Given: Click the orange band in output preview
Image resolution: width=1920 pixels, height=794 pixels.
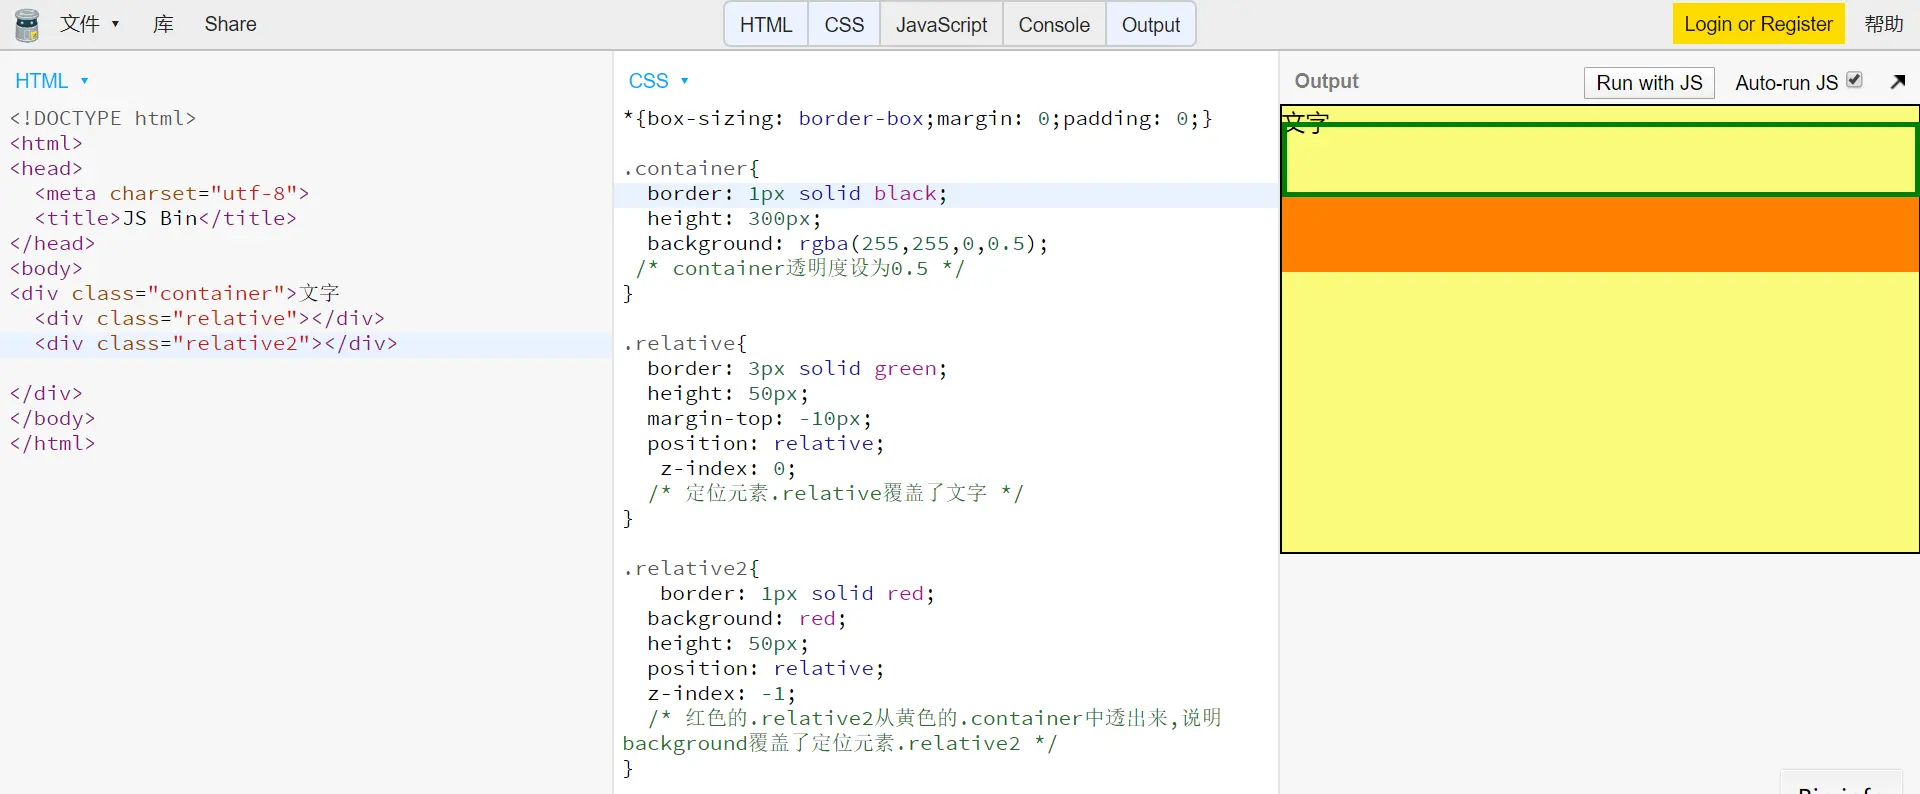Looking at the screenshot, I should pyautogui.click(x=1600, y=234).
